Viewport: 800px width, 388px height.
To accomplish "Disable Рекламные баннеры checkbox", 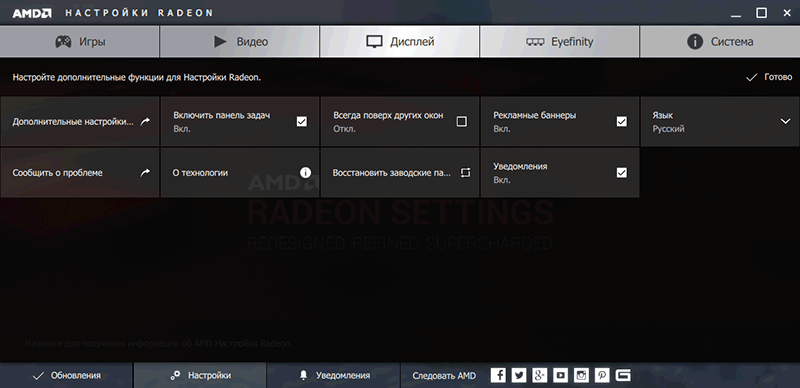I will (621, 122).
